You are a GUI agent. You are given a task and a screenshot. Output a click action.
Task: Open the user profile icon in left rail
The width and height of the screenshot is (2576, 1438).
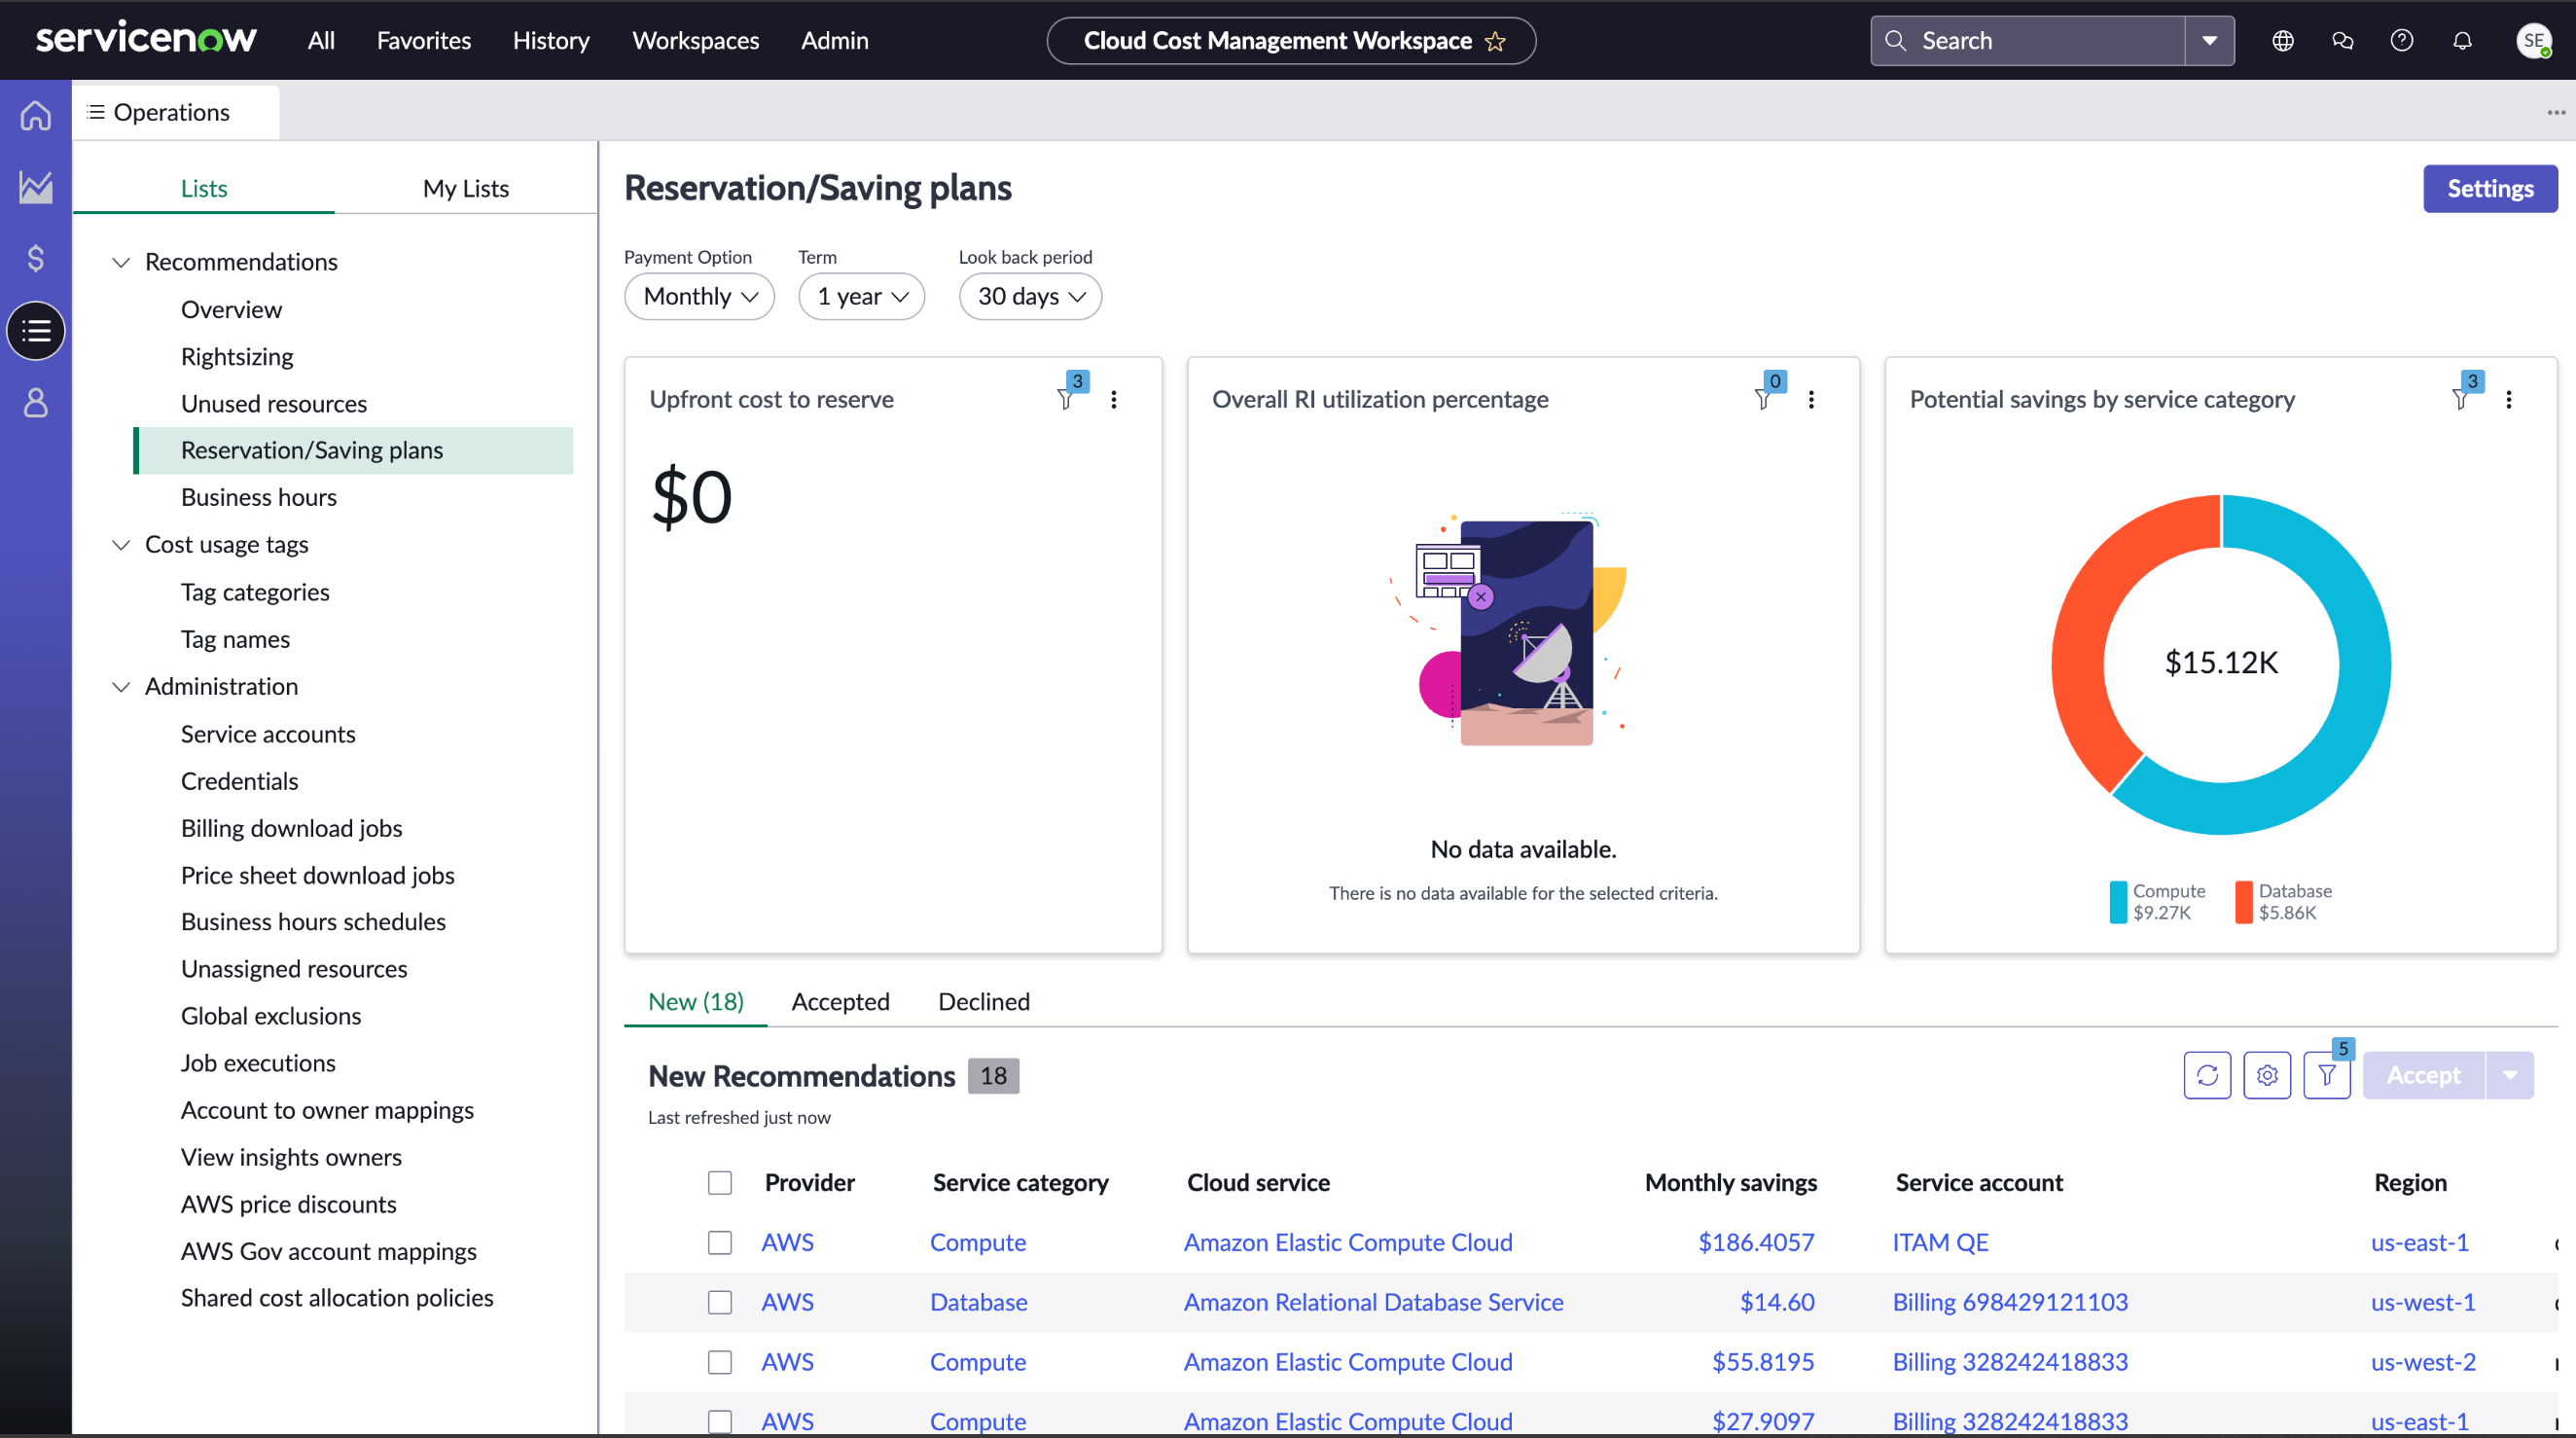click(x=36, y=403)
